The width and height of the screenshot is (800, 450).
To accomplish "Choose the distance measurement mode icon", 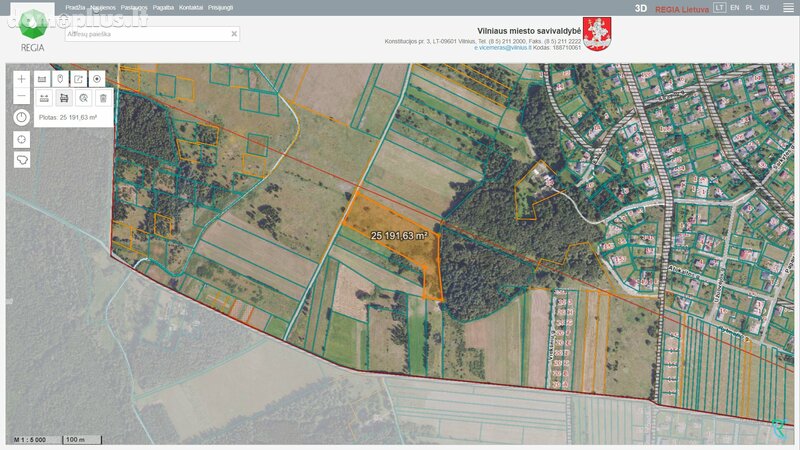I will coord(44,98).
